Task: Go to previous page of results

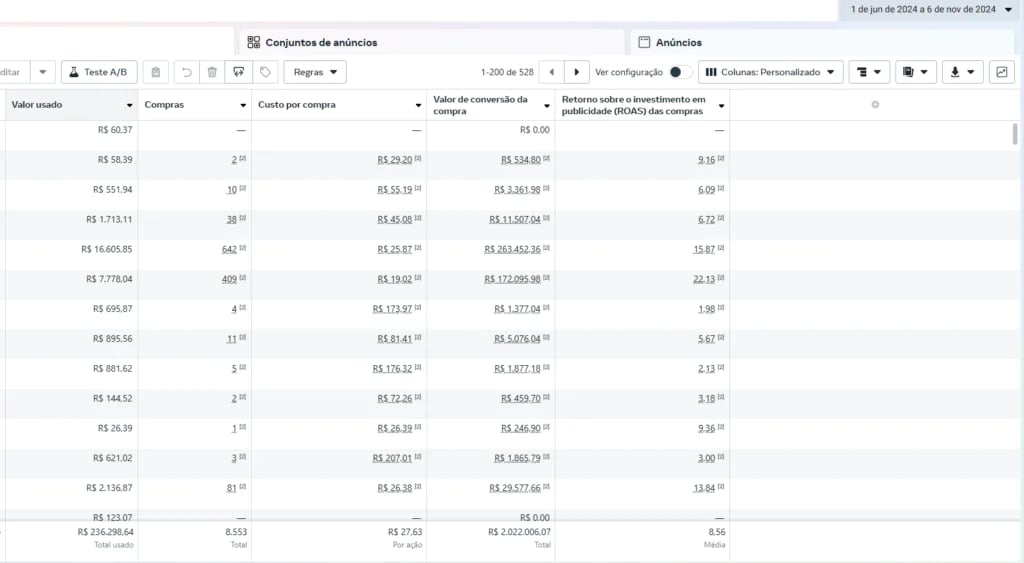Action: point(551,72)
